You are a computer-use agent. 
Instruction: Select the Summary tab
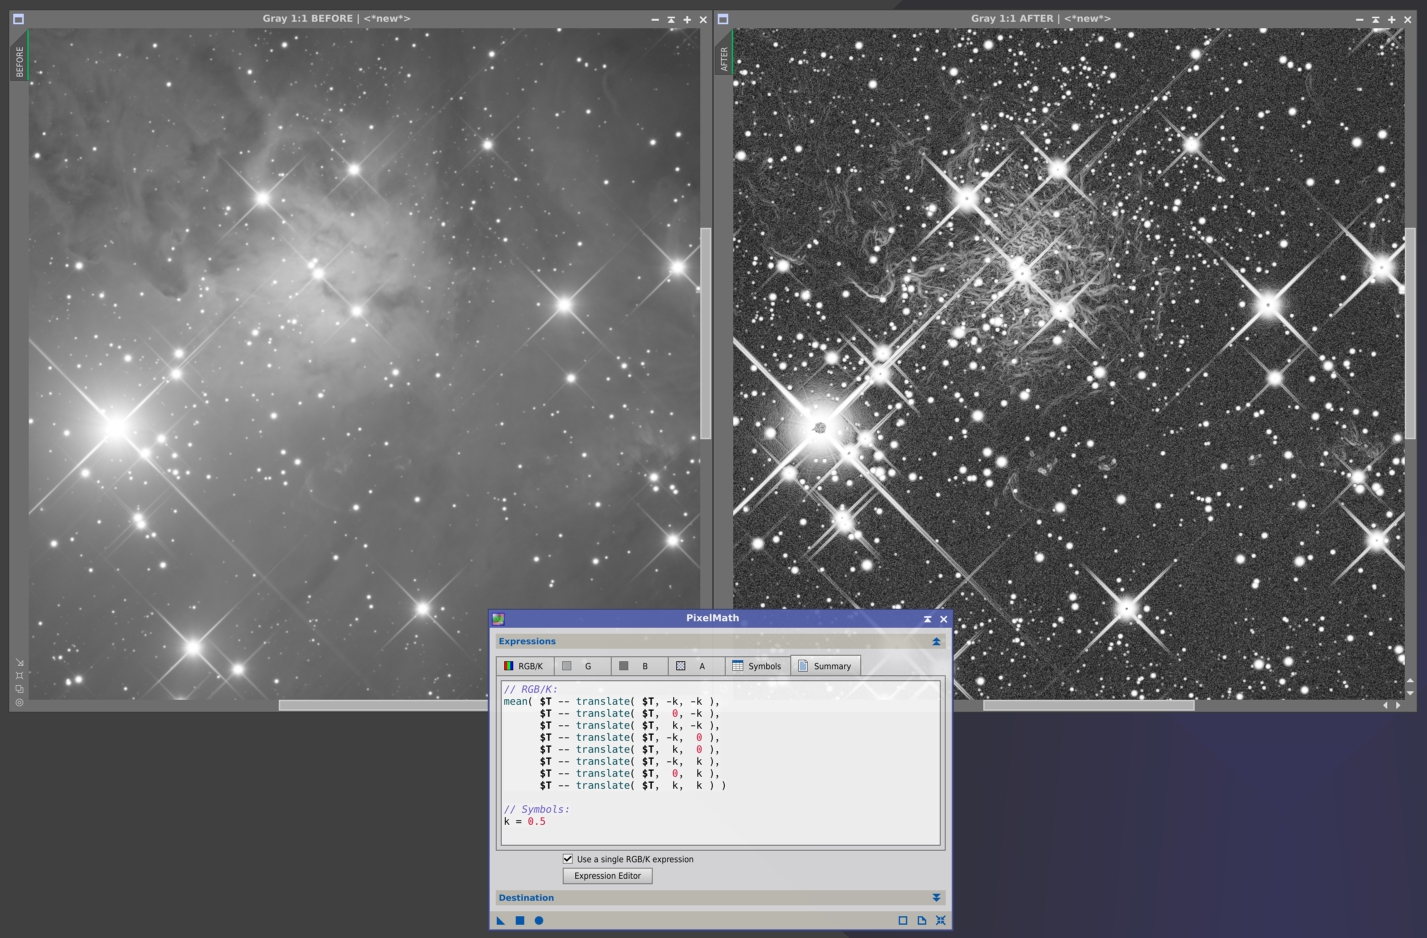point(825,666)
